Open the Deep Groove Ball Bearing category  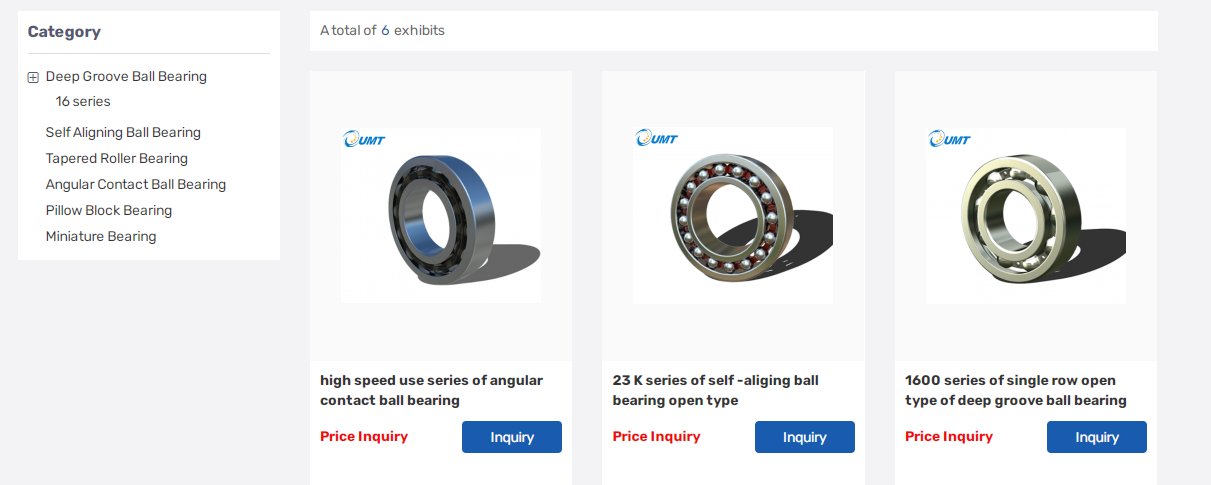point(126,77)
